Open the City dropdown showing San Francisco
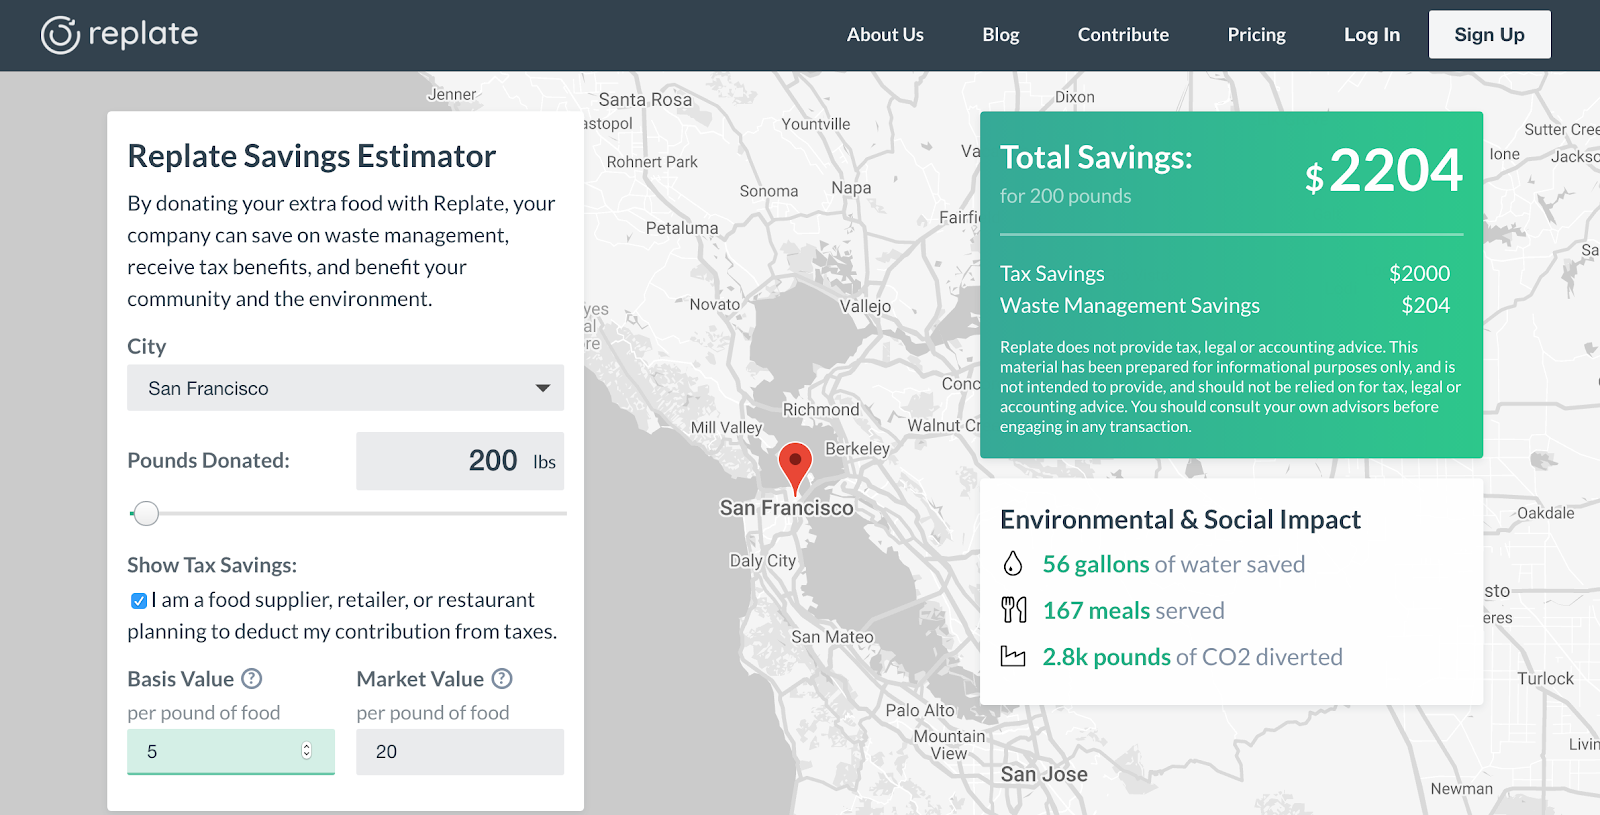 click(345, 387)
